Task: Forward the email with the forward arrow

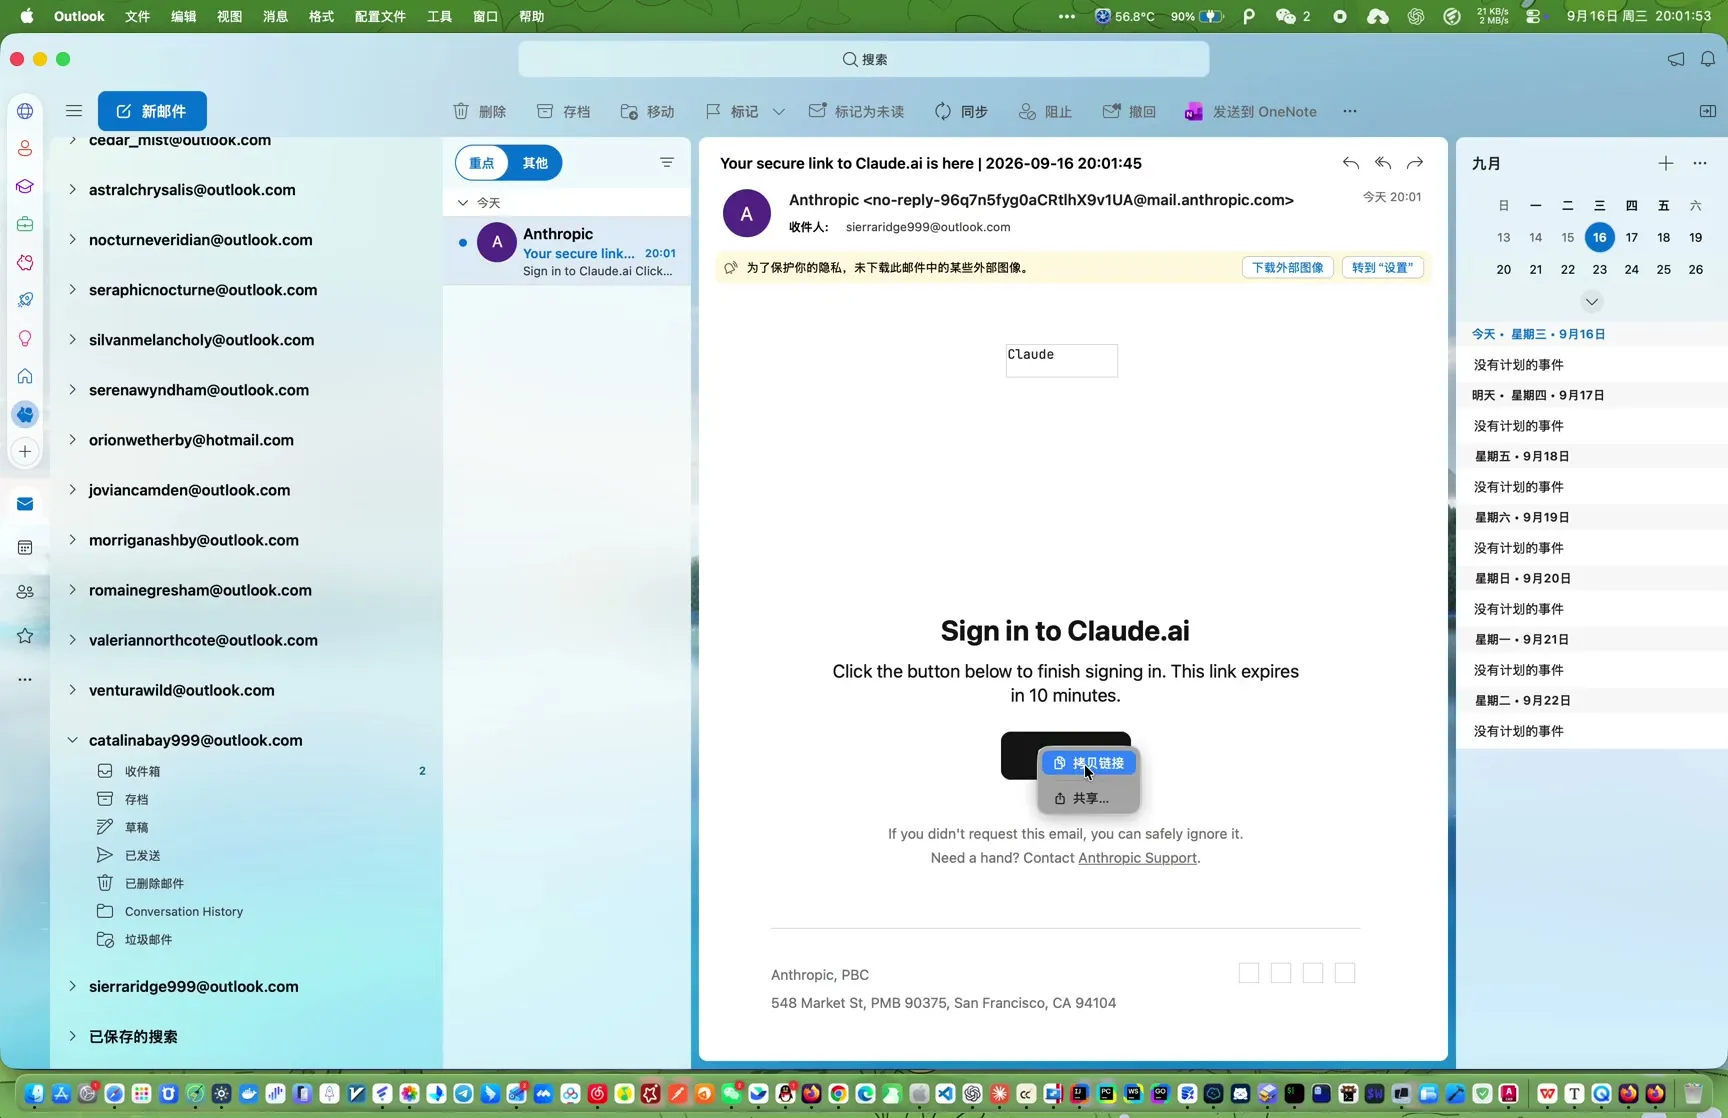Action: (x=1415, y=163)
